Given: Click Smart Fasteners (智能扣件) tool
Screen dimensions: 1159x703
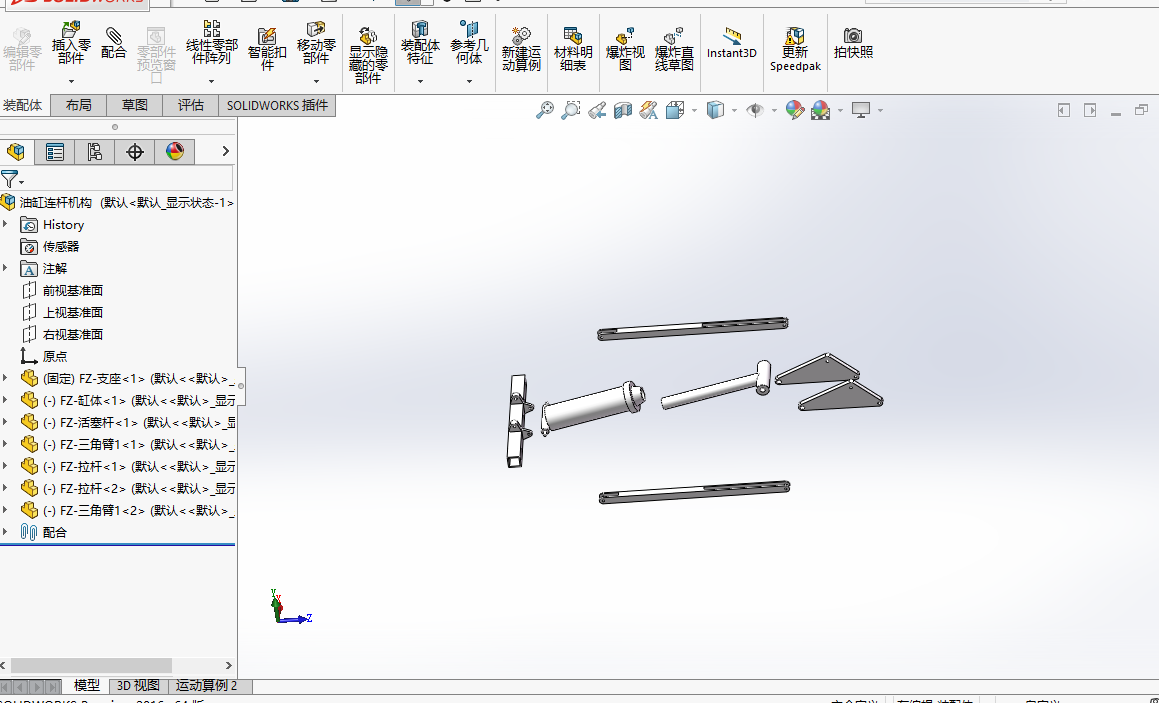Looking at the screenshot, I should (267, 49).
